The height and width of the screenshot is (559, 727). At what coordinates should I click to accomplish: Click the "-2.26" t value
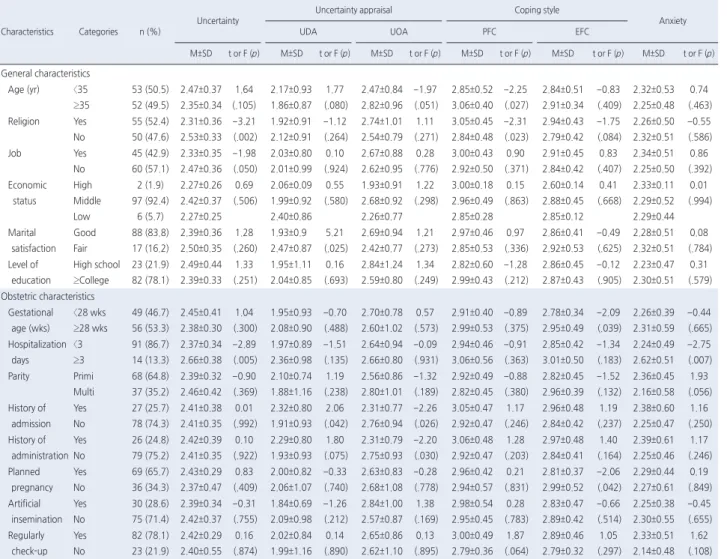[x=425, y=408]
